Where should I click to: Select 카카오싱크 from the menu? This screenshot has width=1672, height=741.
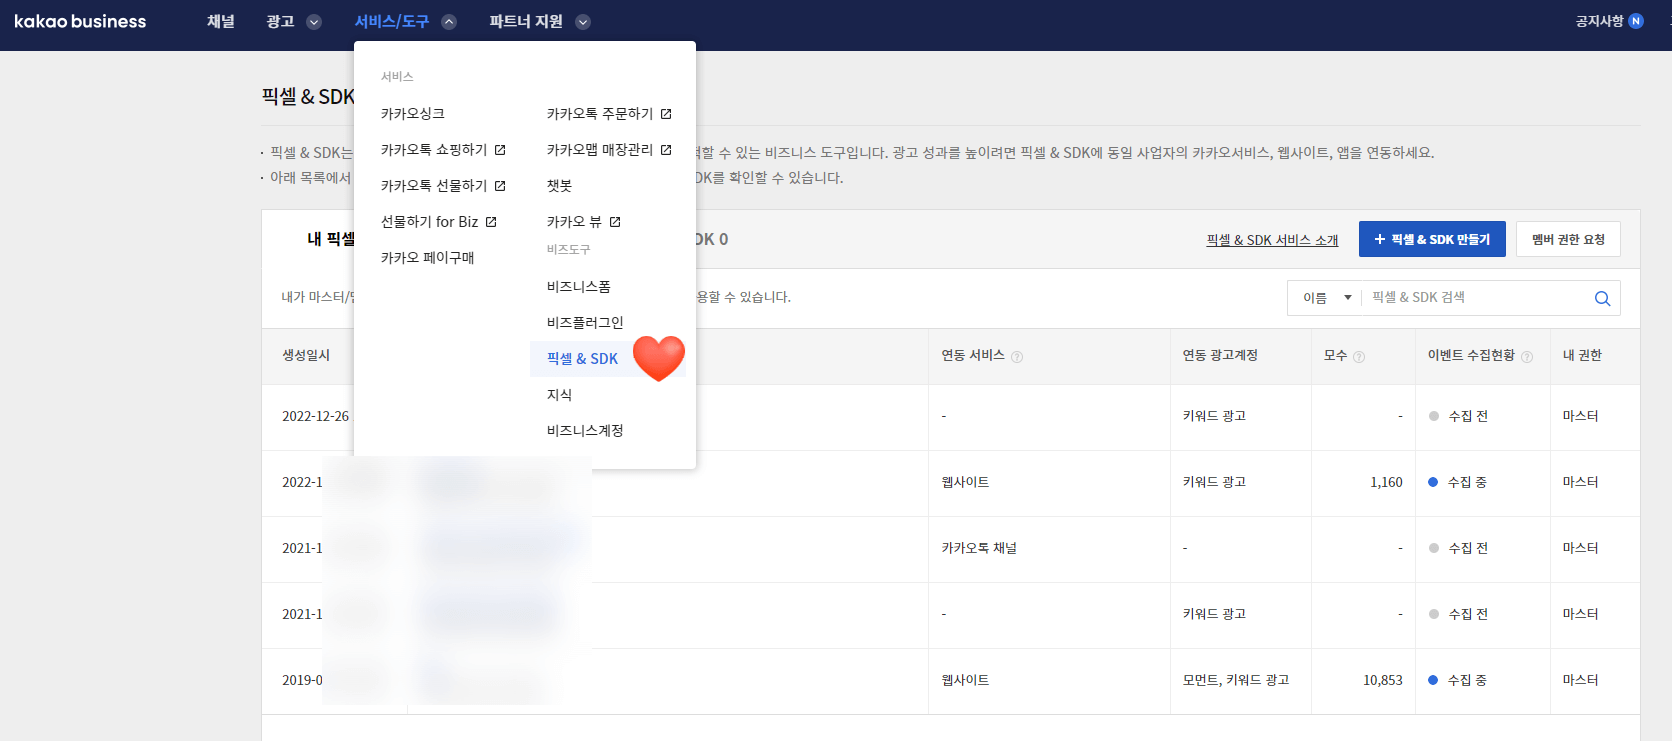point(413,114)
